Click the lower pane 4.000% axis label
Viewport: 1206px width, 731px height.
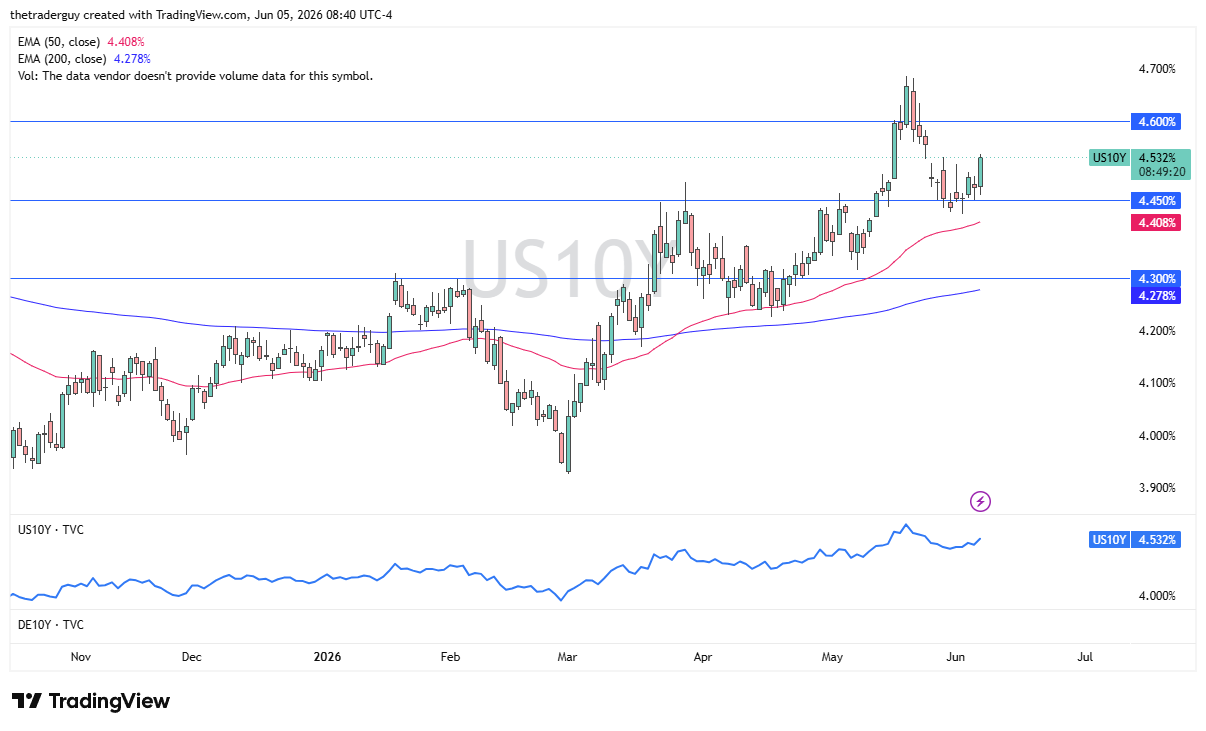1157,596
